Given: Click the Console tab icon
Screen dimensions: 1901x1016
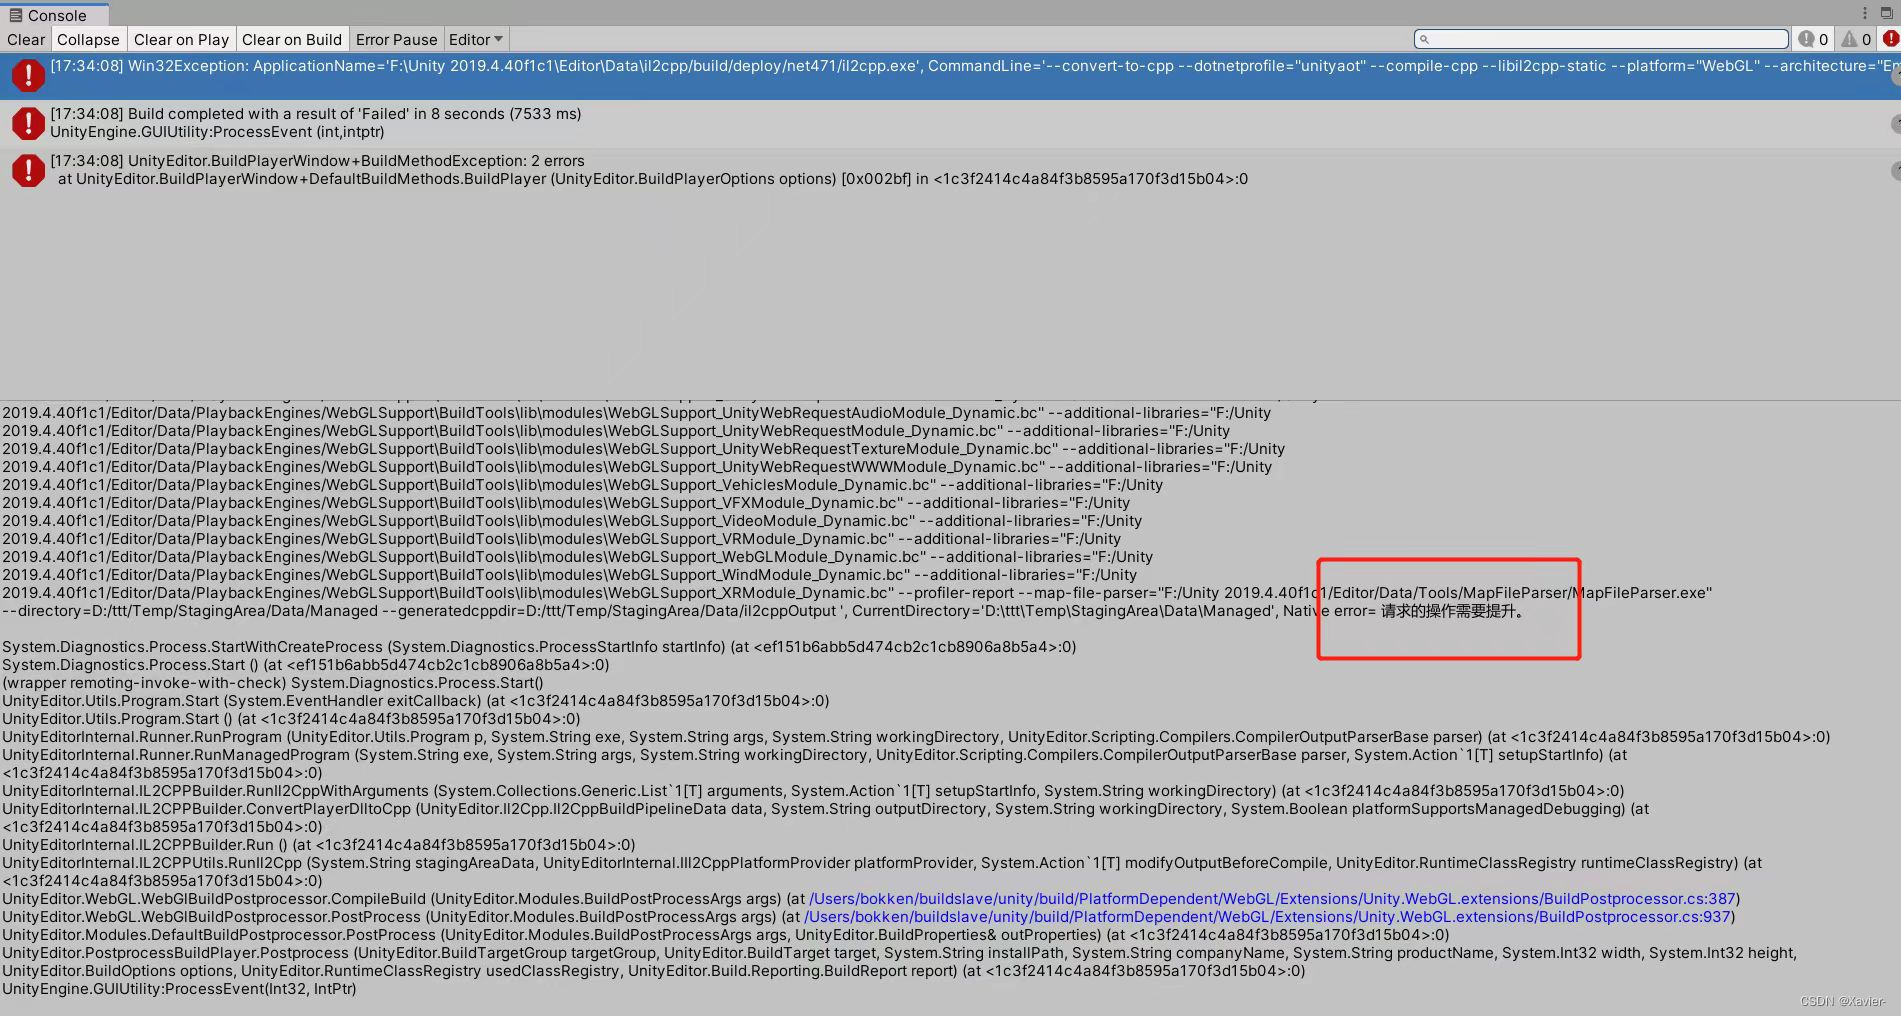Looking at the screenshot, I should coord(15,15).
